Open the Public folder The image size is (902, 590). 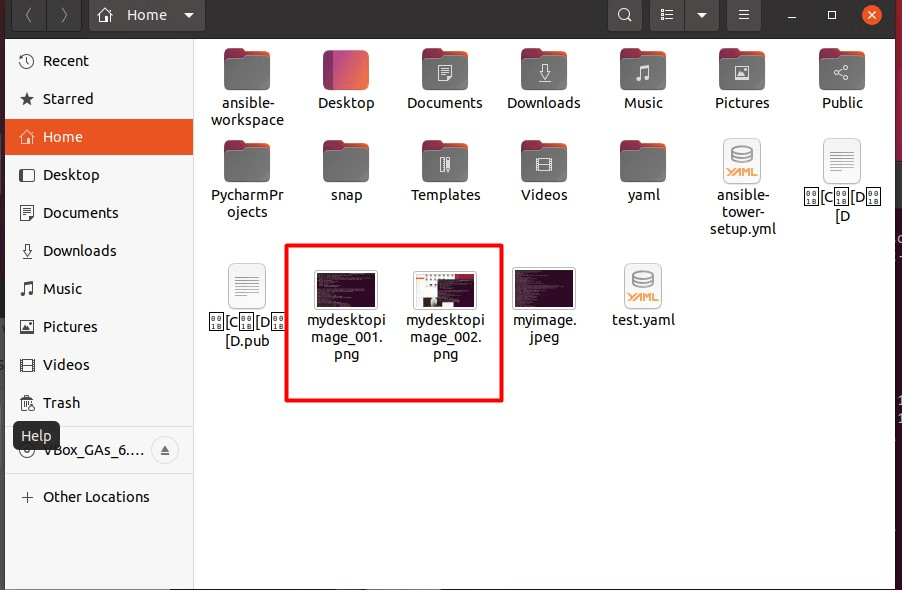(x=840, y=70)
